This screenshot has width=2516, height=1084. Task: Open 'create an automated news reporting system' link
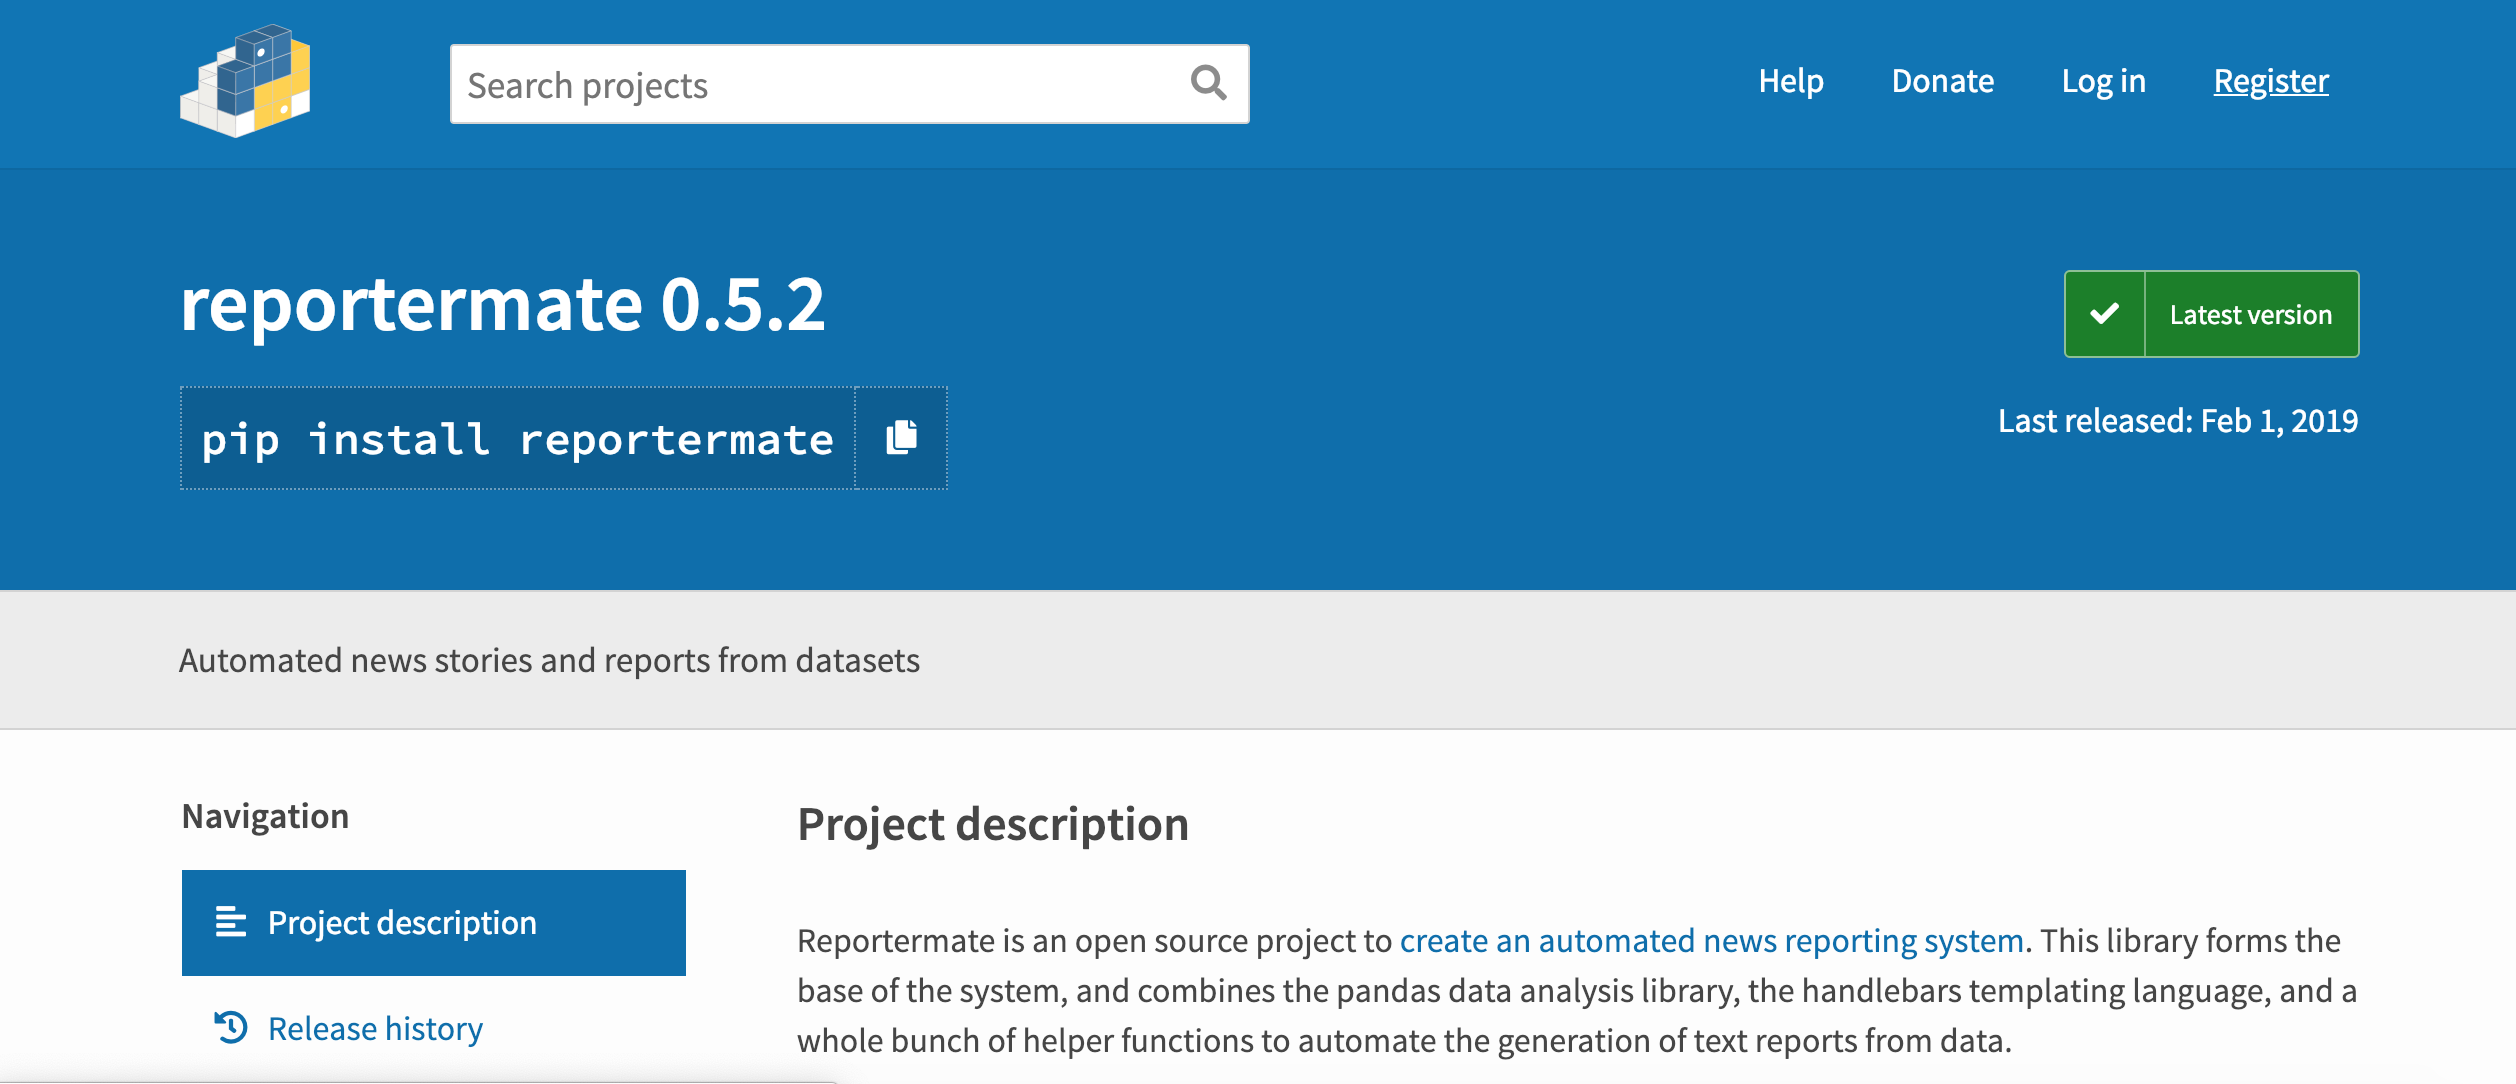(1711, 941)
